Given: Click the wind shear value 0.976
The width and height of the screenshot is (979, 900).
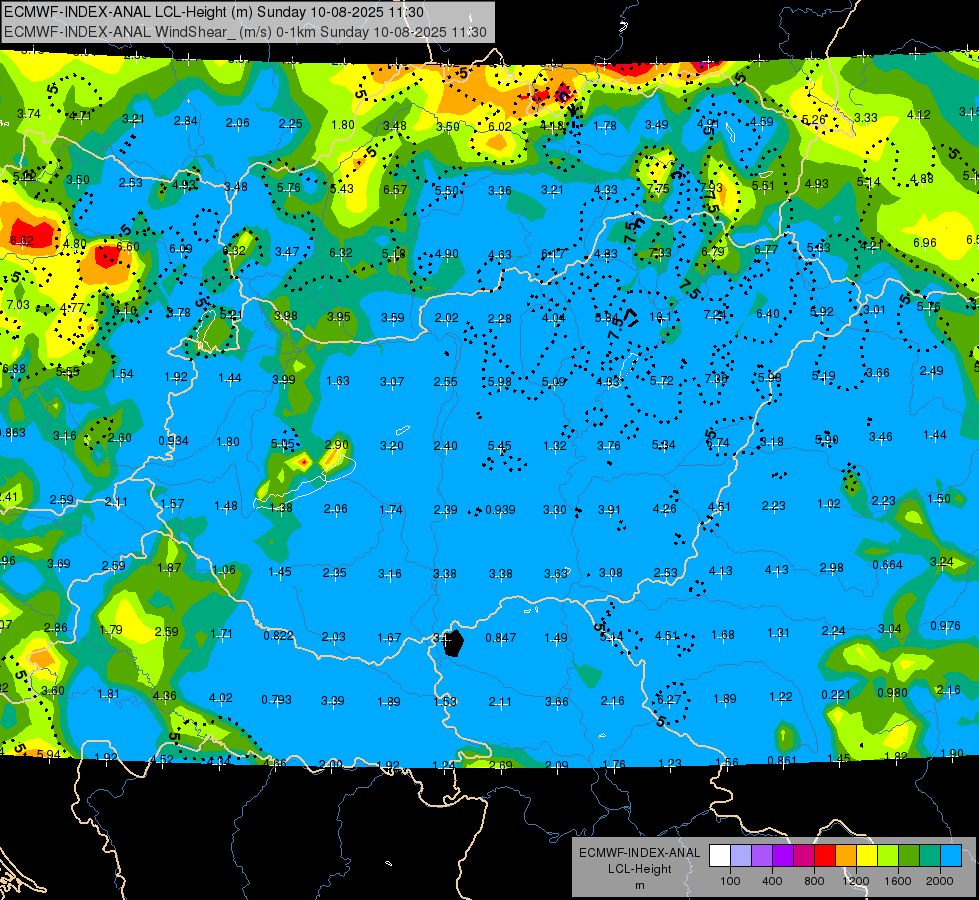Looking at the screenshot, I should 945,626.
